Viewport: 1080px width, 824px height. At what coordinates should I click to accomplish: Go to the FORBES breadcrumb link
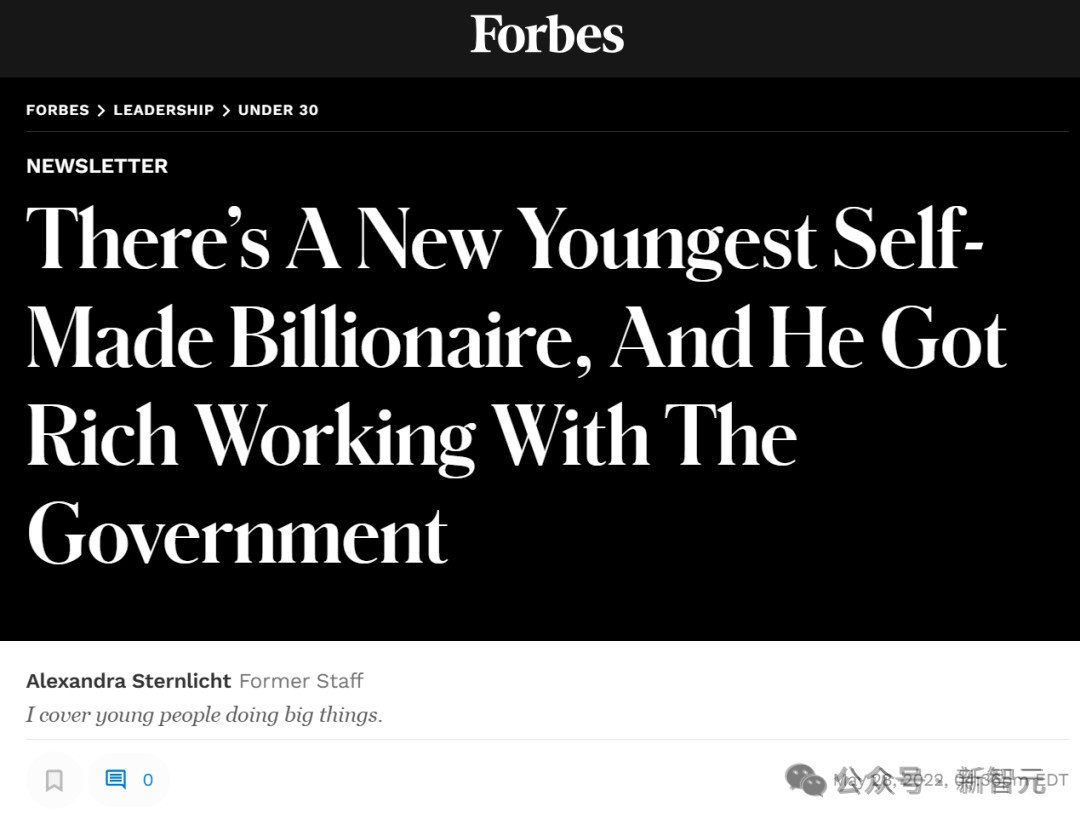58,110
